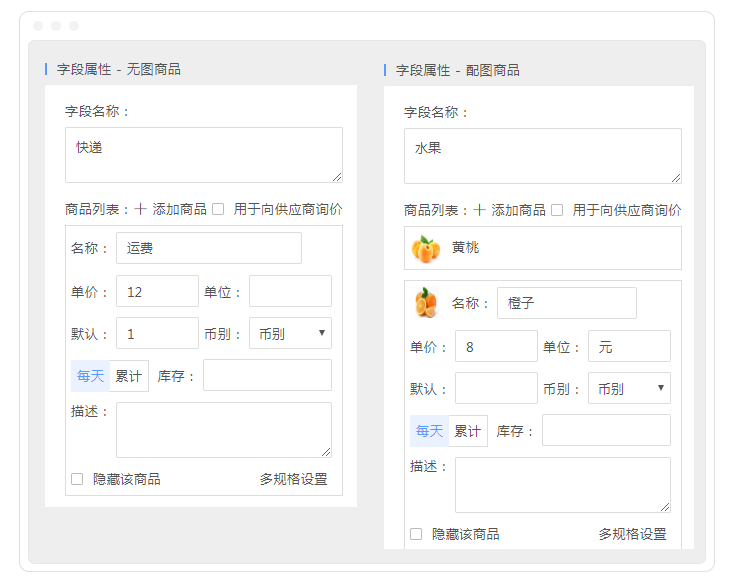Focus the 单价 field showing 12
Image resolution: width=734 pixels, height=585 pixels.
tap(157, 291)
